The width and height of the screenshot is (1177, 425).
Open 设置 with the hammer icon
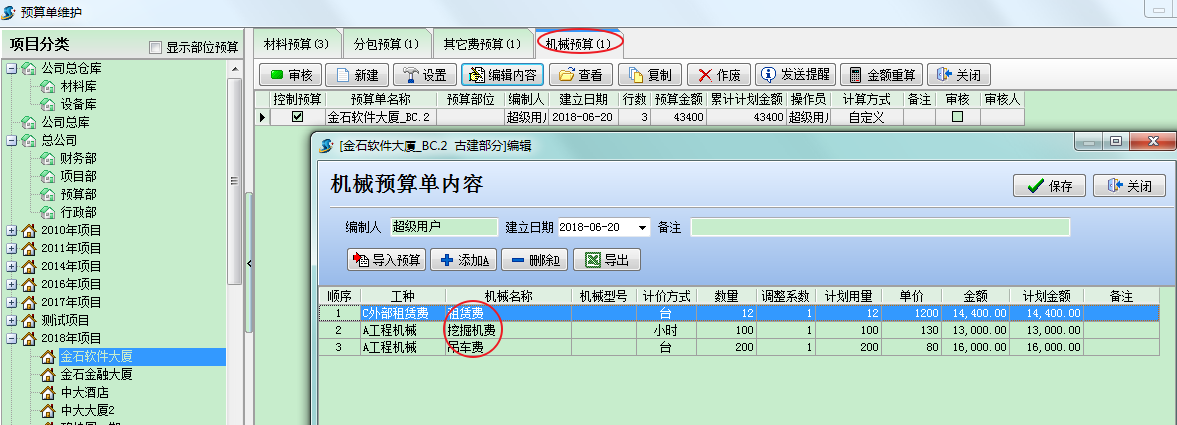click(424, 74)
